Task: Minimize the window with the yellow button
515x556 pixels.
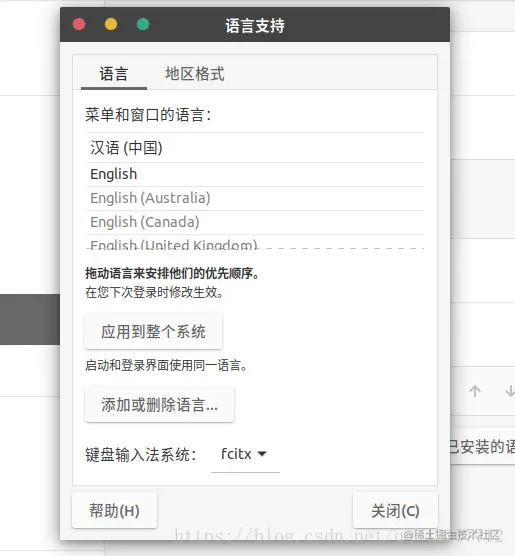Action: [x=111, y=24]
